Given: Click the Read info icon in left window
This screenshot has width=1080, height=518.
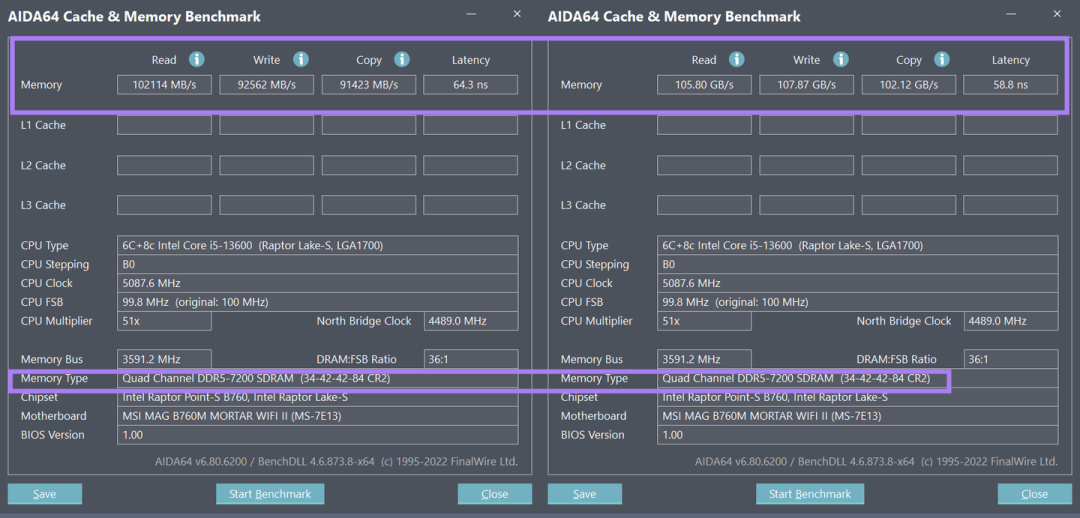Looking at the screenshot, I should pyautogui.click(x=197, y=60).
